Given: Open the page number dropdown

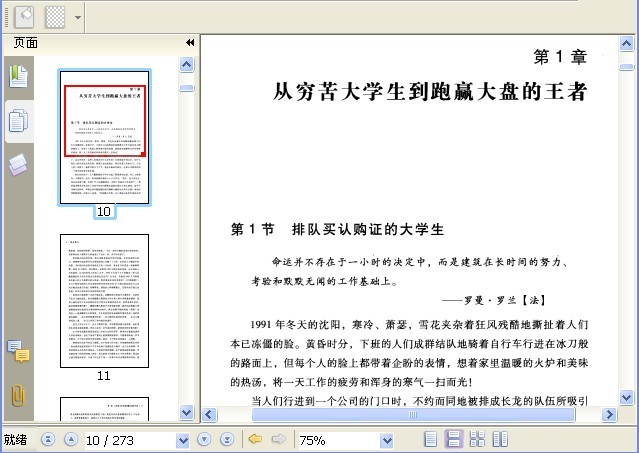Looking at the screenshot, I should tap(183, 440).
